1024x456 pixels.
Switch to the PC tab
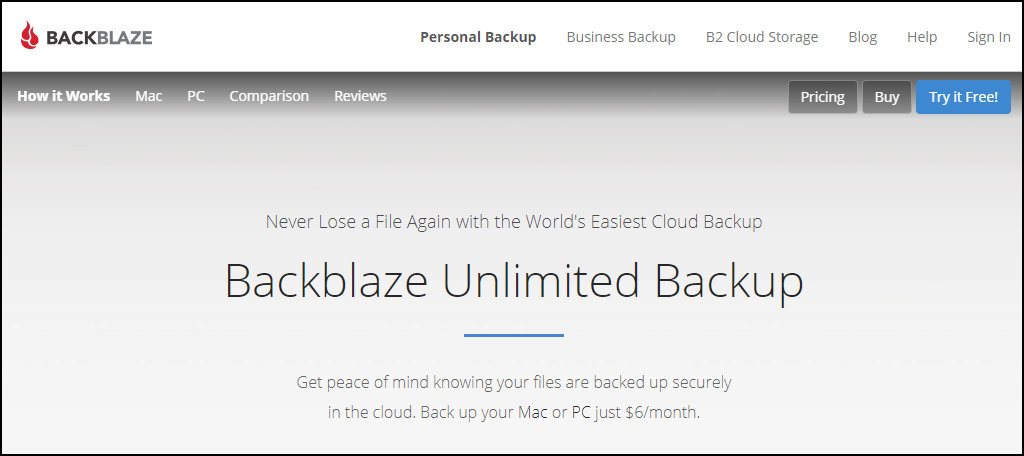tap(196, 96)
